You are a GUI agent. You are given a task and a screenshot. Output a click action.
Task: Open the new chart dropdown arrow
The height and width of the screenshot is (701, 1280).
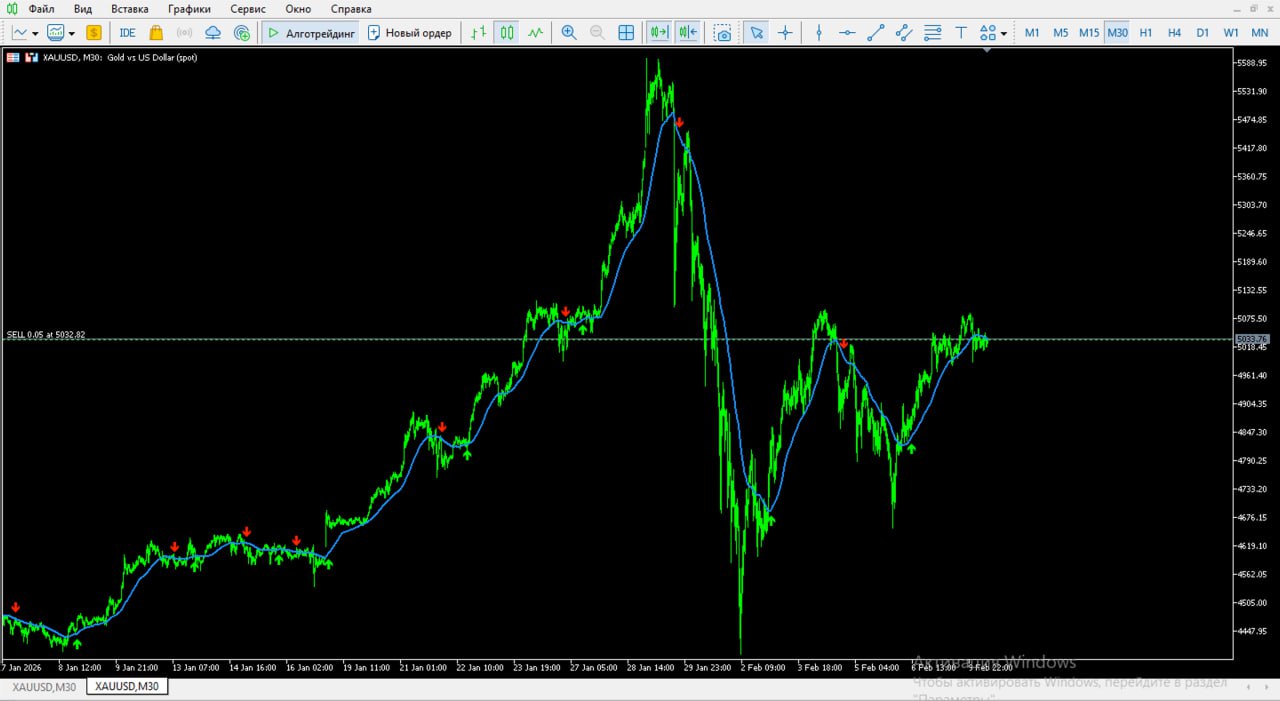pyautogui.click(x=33, y=32)
